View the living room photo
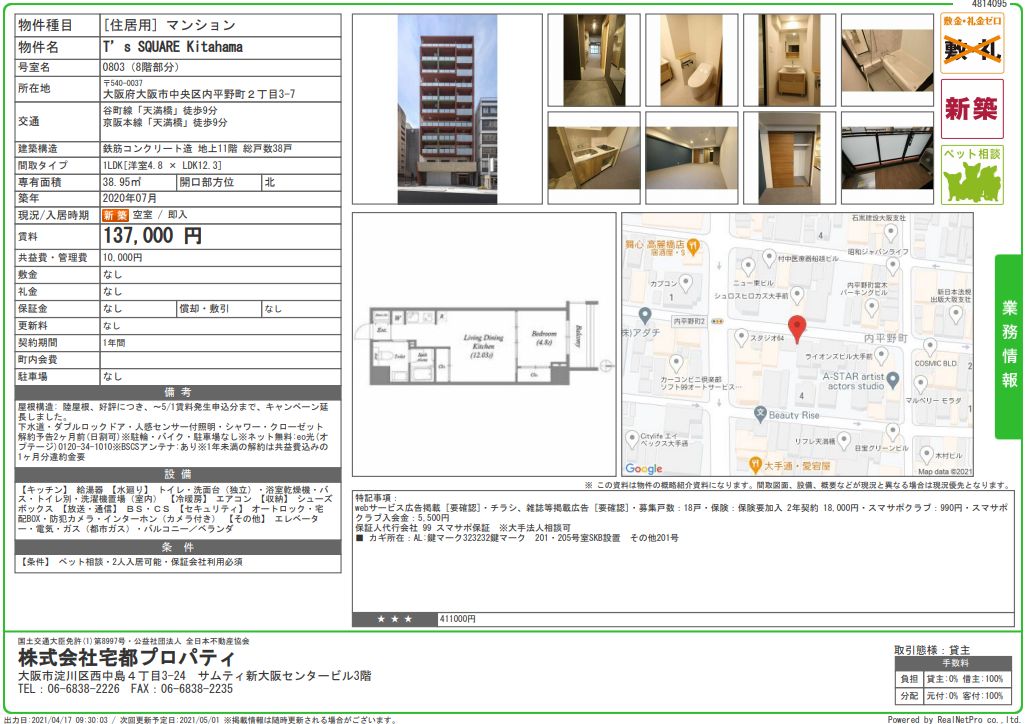Screen dimensions: 1026x724 click(x=691, y=158)
